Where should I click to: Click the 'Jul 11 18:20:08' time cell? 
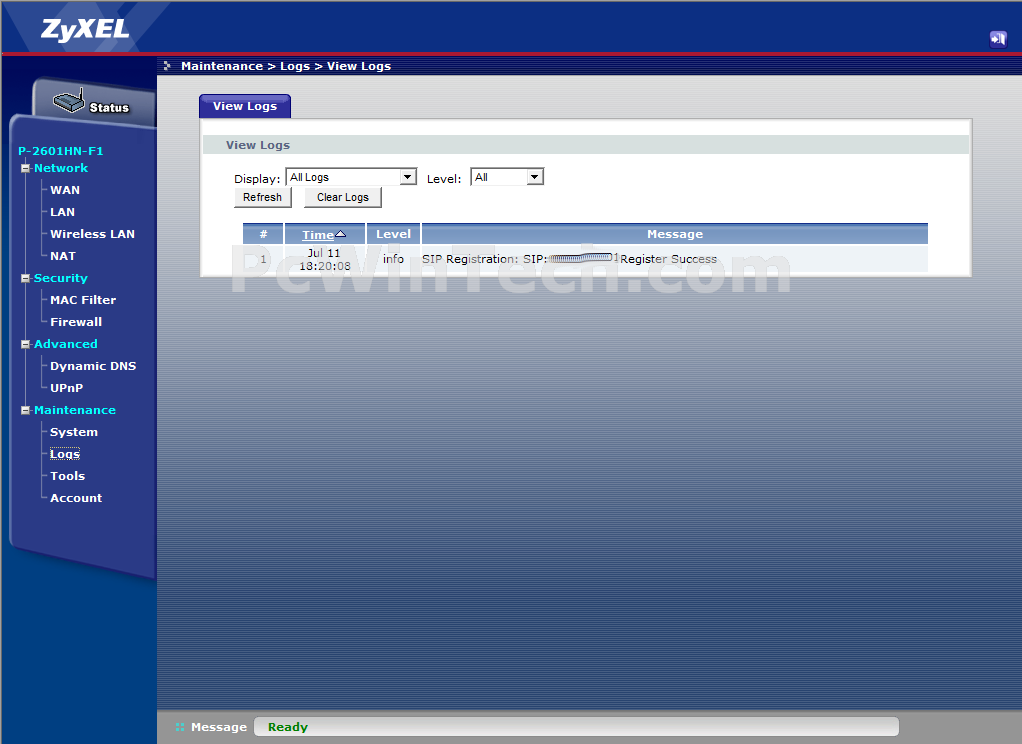[x=325, y=259]
